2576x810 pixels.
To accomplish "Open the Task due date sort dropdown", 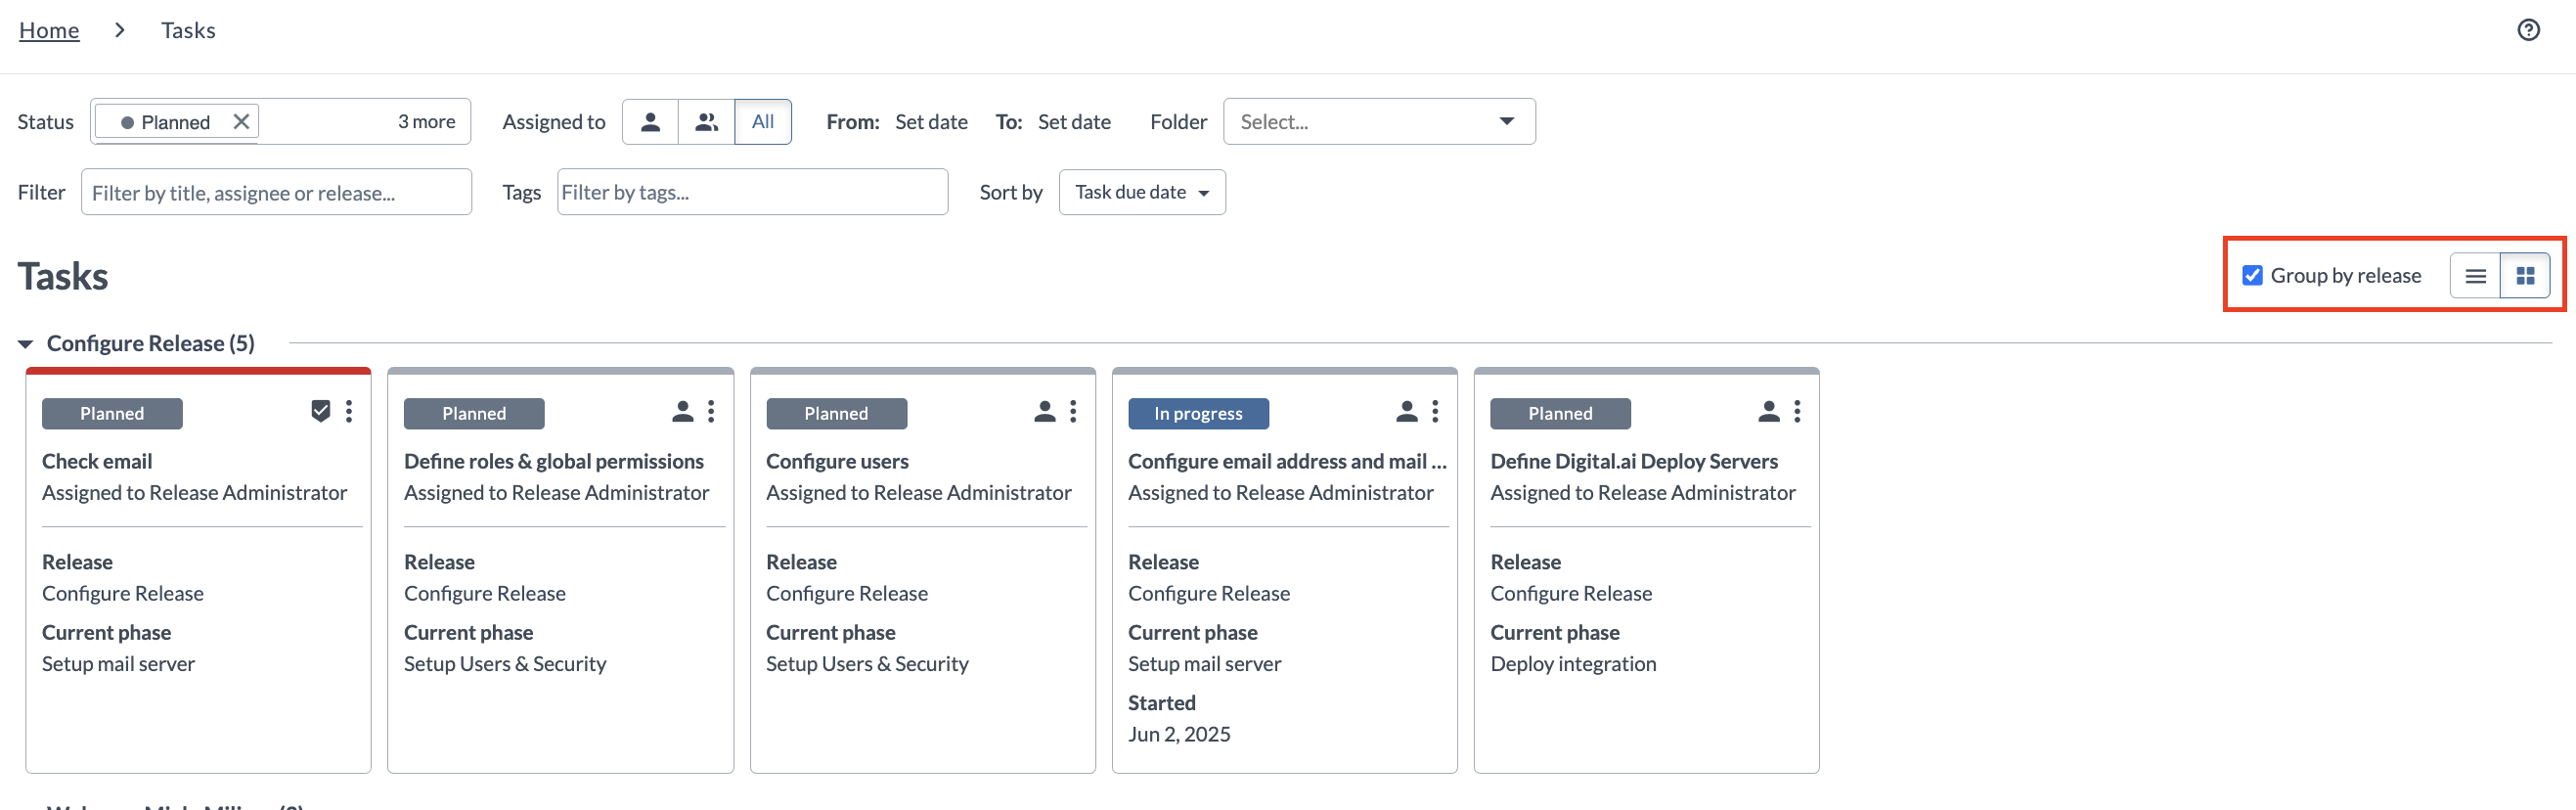I will (1142, 192).
